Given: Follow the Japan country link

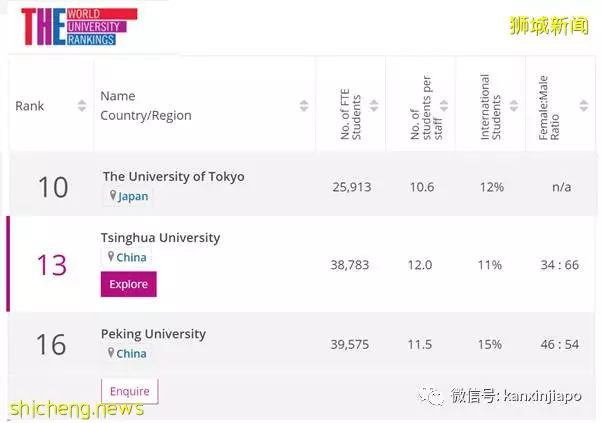Looking at the screenshot, I should 133,196.
